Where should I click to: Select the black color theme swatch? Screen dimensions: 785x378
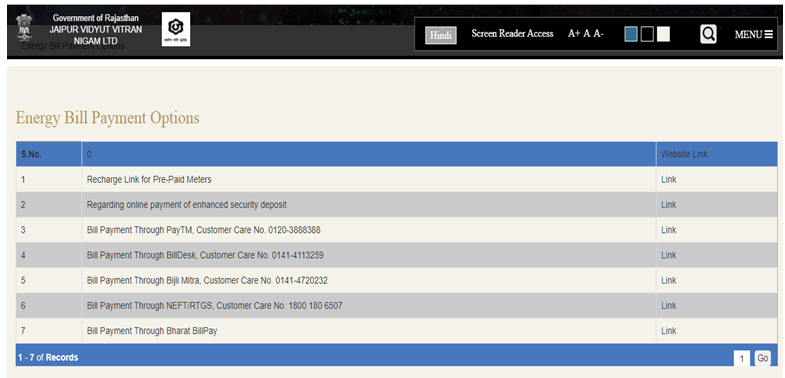tap(647, 34)
